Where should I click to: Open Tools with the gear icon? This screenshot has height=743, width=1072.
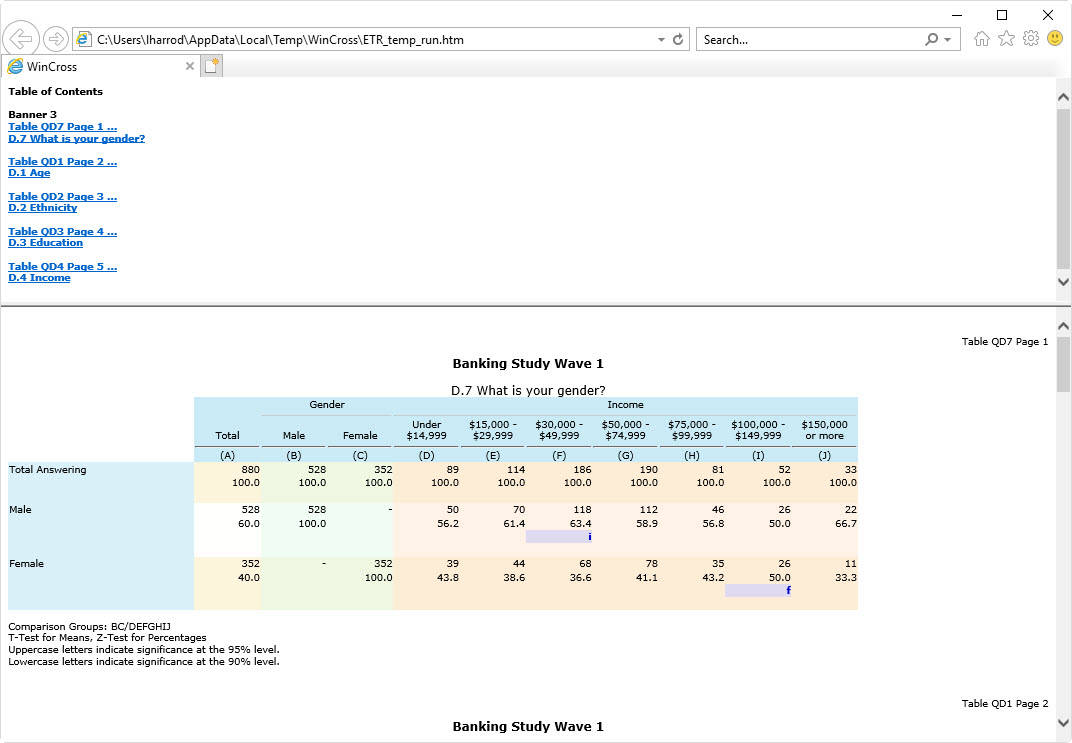tap(1030, 39)
